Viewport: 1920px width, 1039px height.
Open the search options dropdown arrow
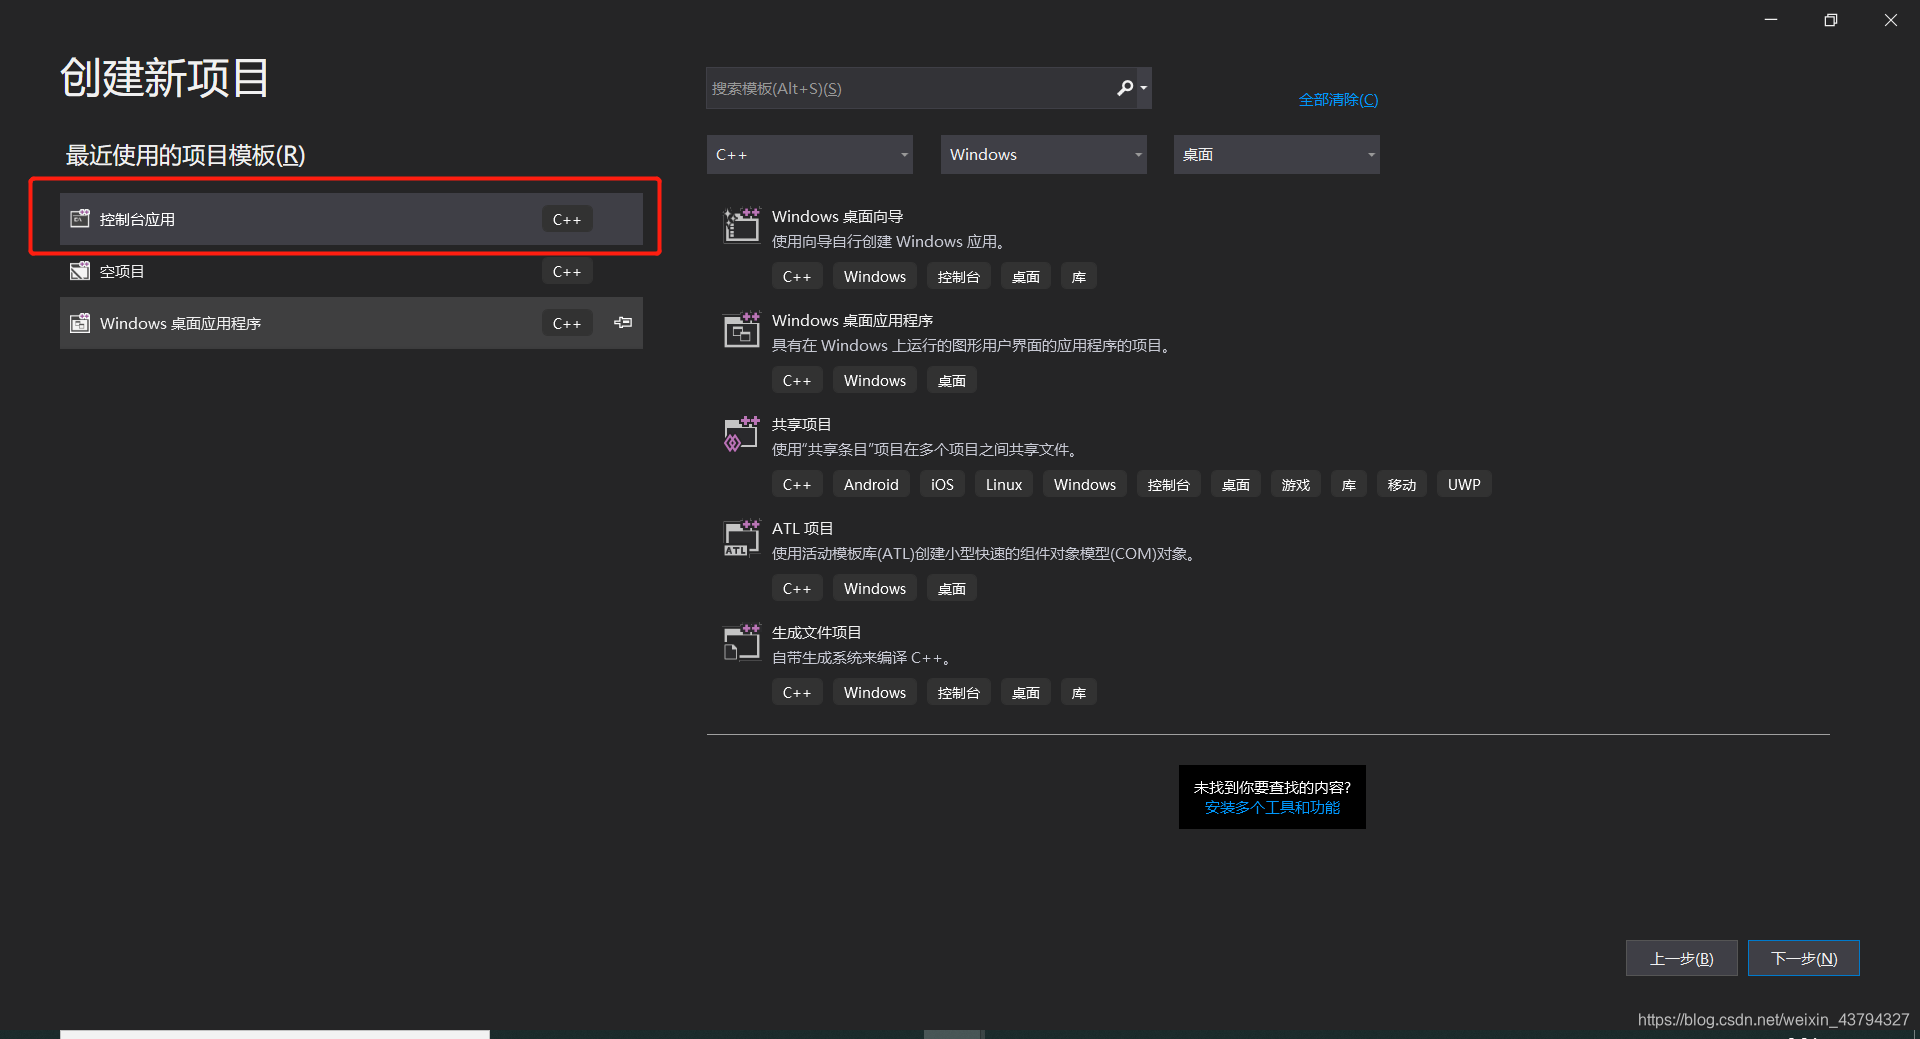[x=1144, y=88]
